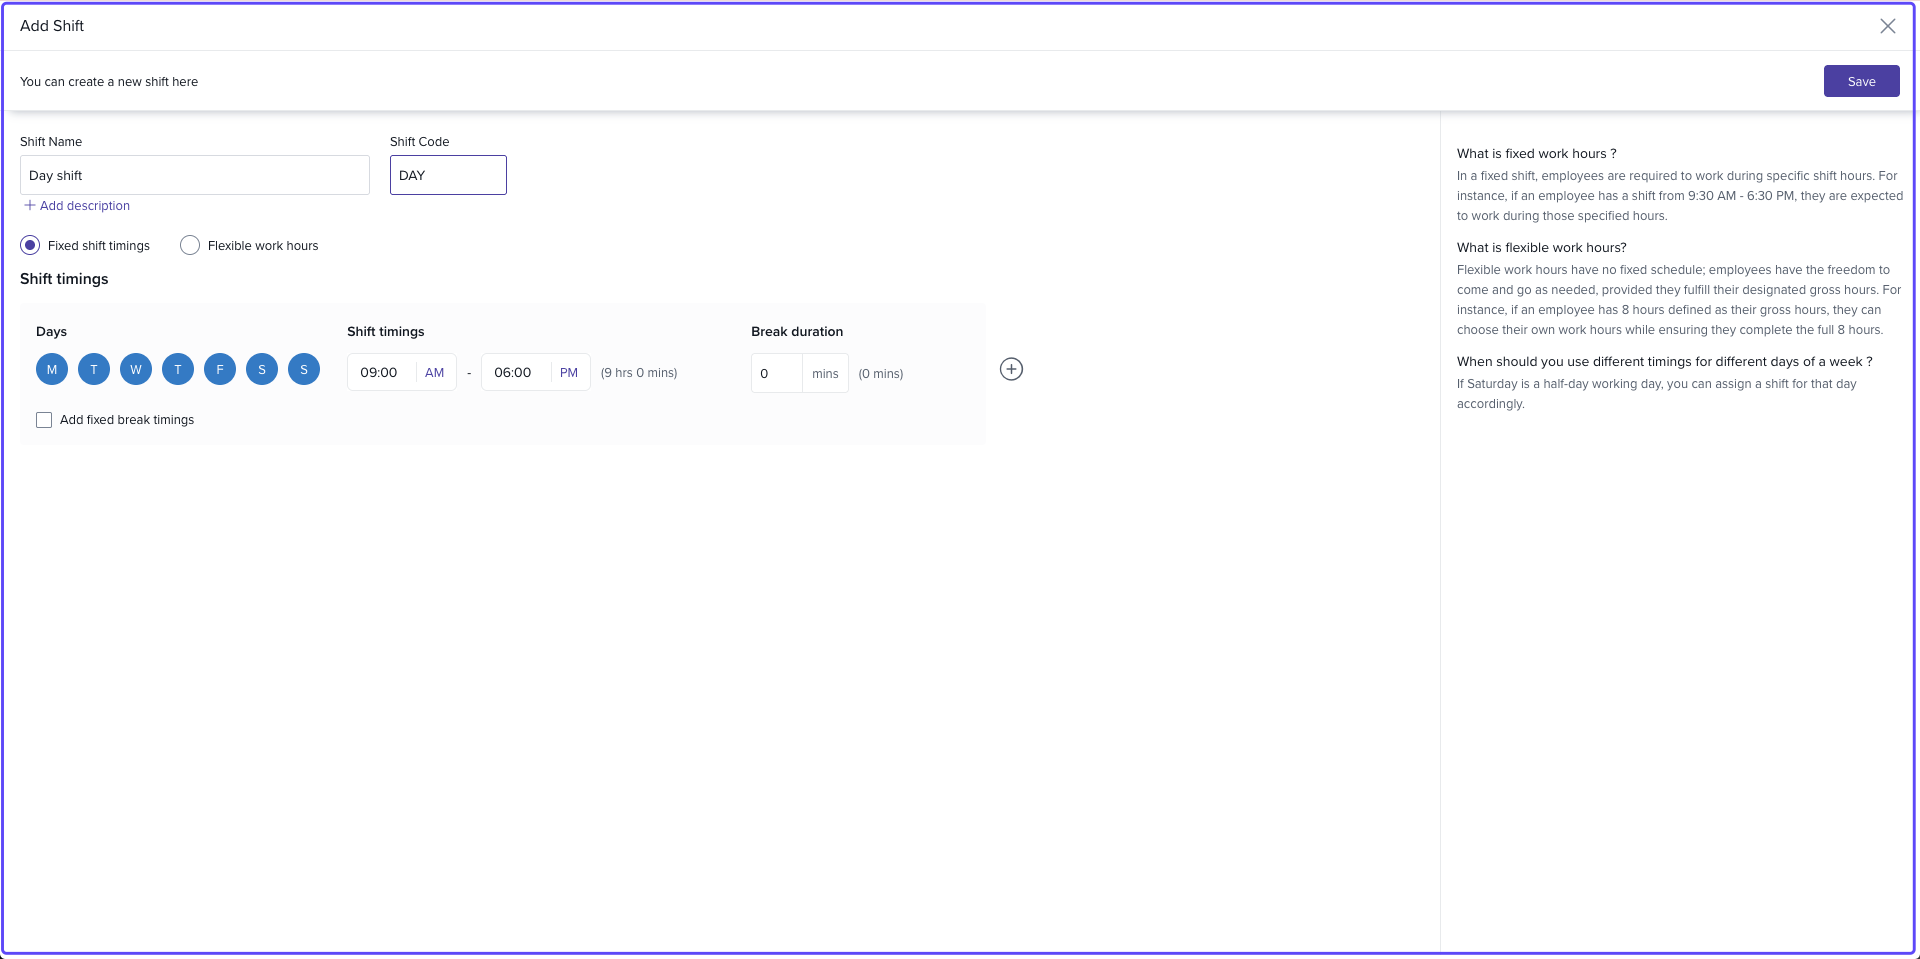Deselect the Tuesday day circle

pyautogui.click(x=94, y=369)
